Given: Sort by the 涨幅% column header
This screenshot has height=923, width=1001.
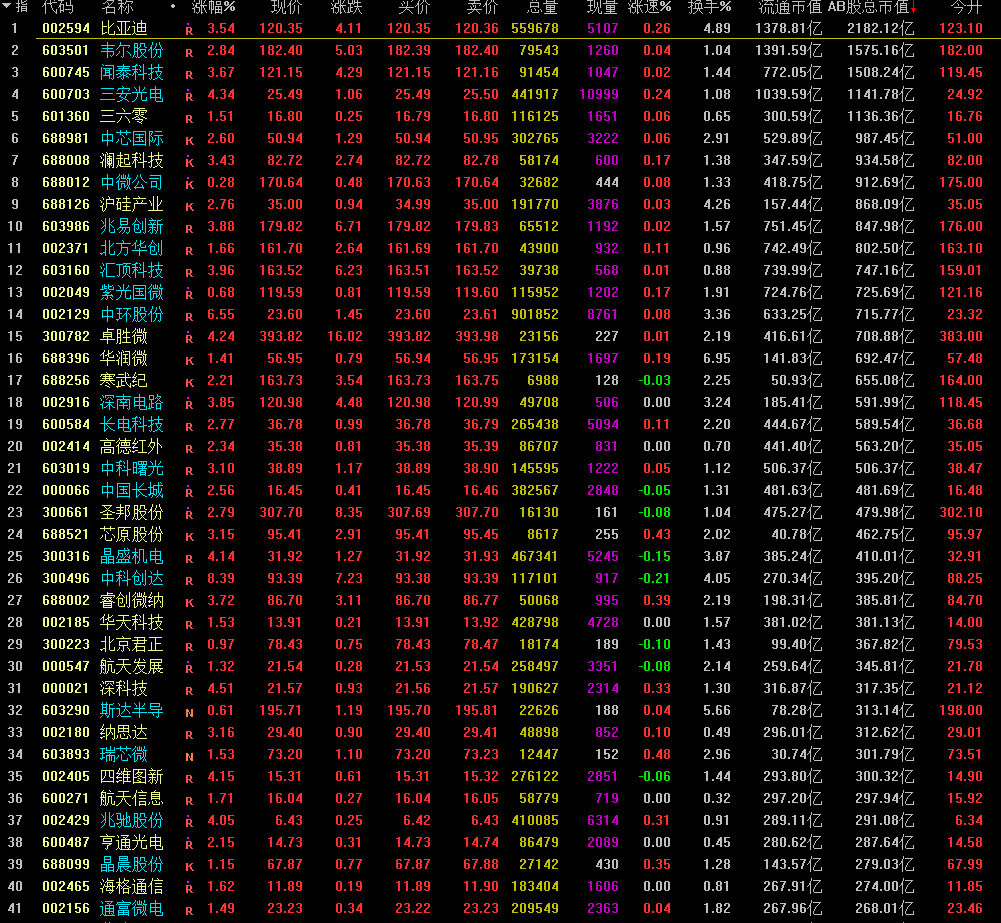Looking at the screenshot, I should click(213, 7).
